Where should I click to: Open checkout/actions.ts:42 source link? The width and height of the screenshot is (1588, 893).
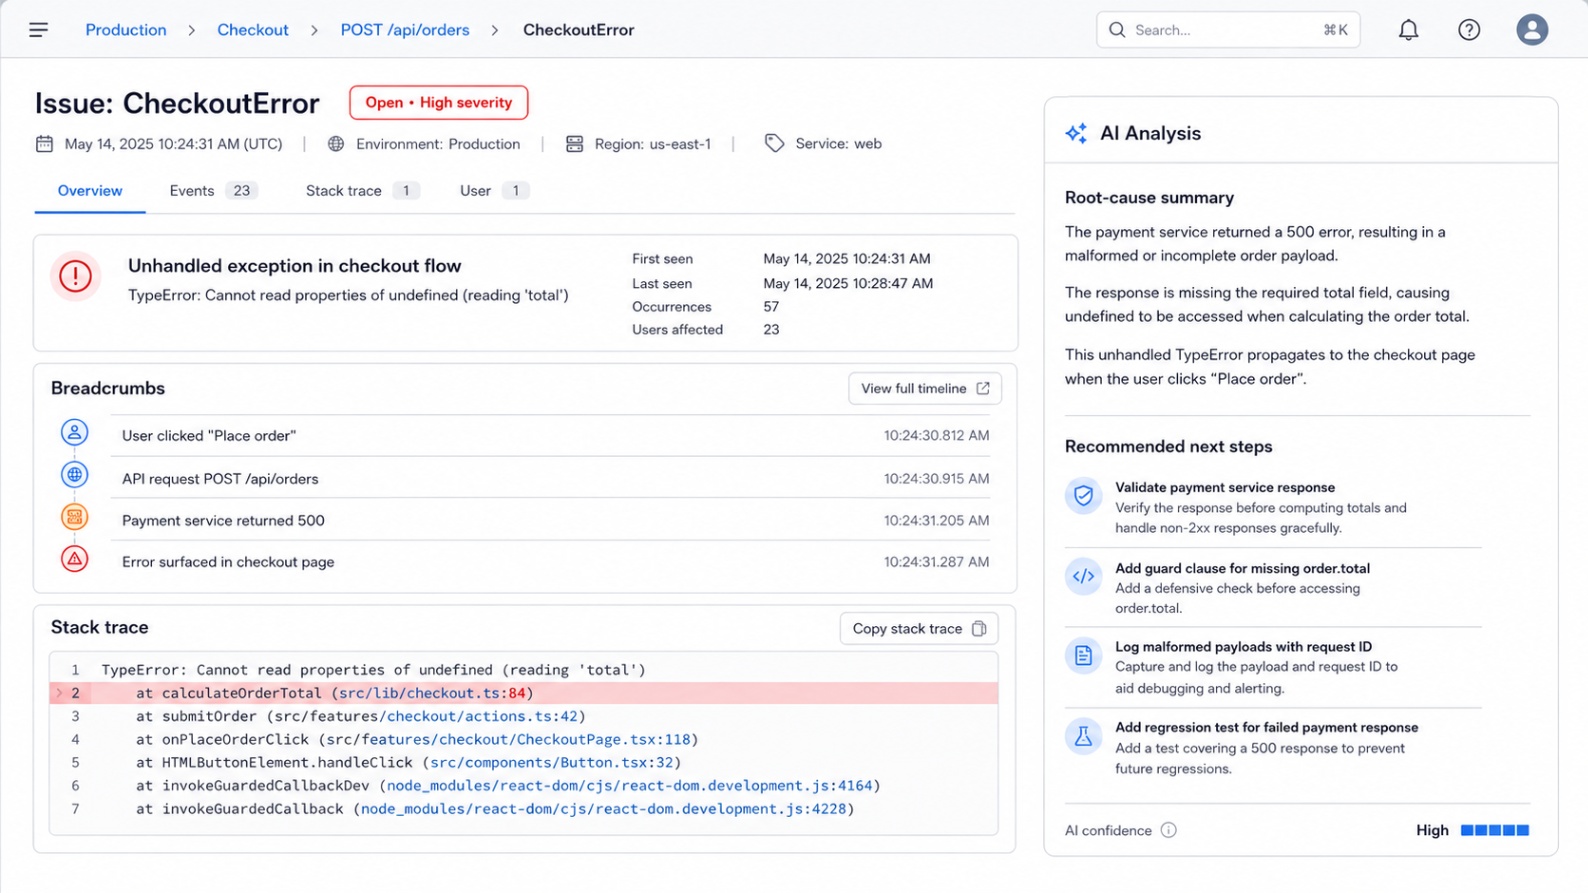(x=482, y=716)
